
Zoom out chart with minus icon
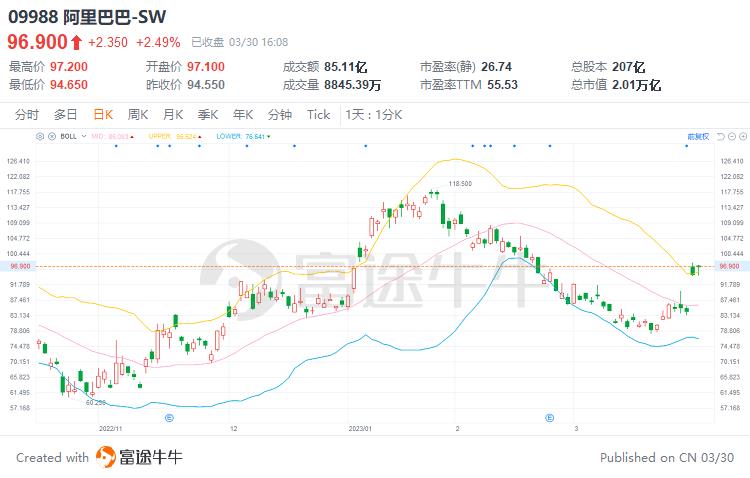(732, 137)
